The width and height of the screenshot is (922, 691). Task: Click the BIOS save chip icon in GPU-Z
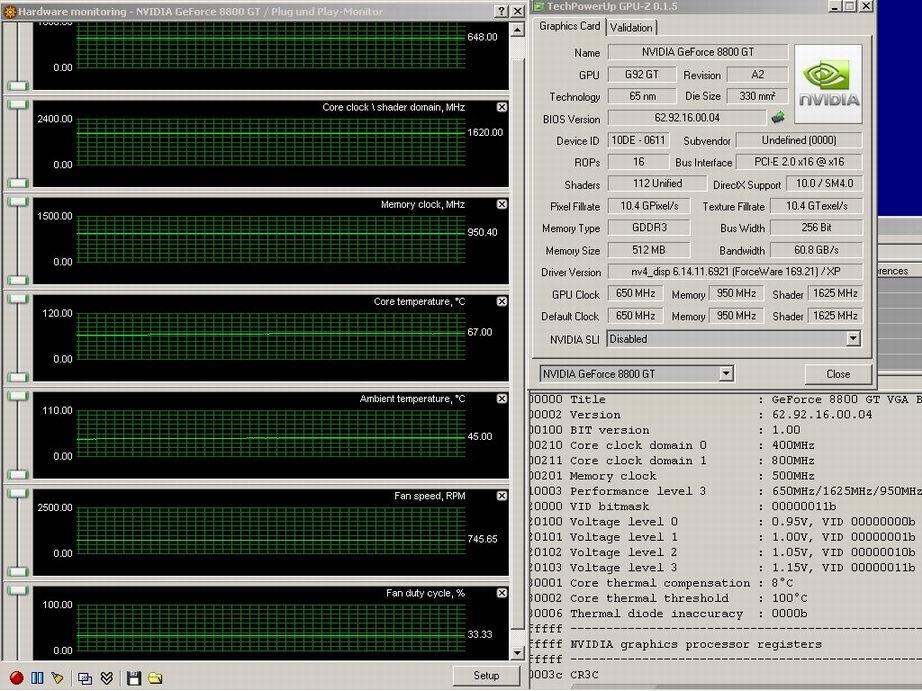pos(778,118)
